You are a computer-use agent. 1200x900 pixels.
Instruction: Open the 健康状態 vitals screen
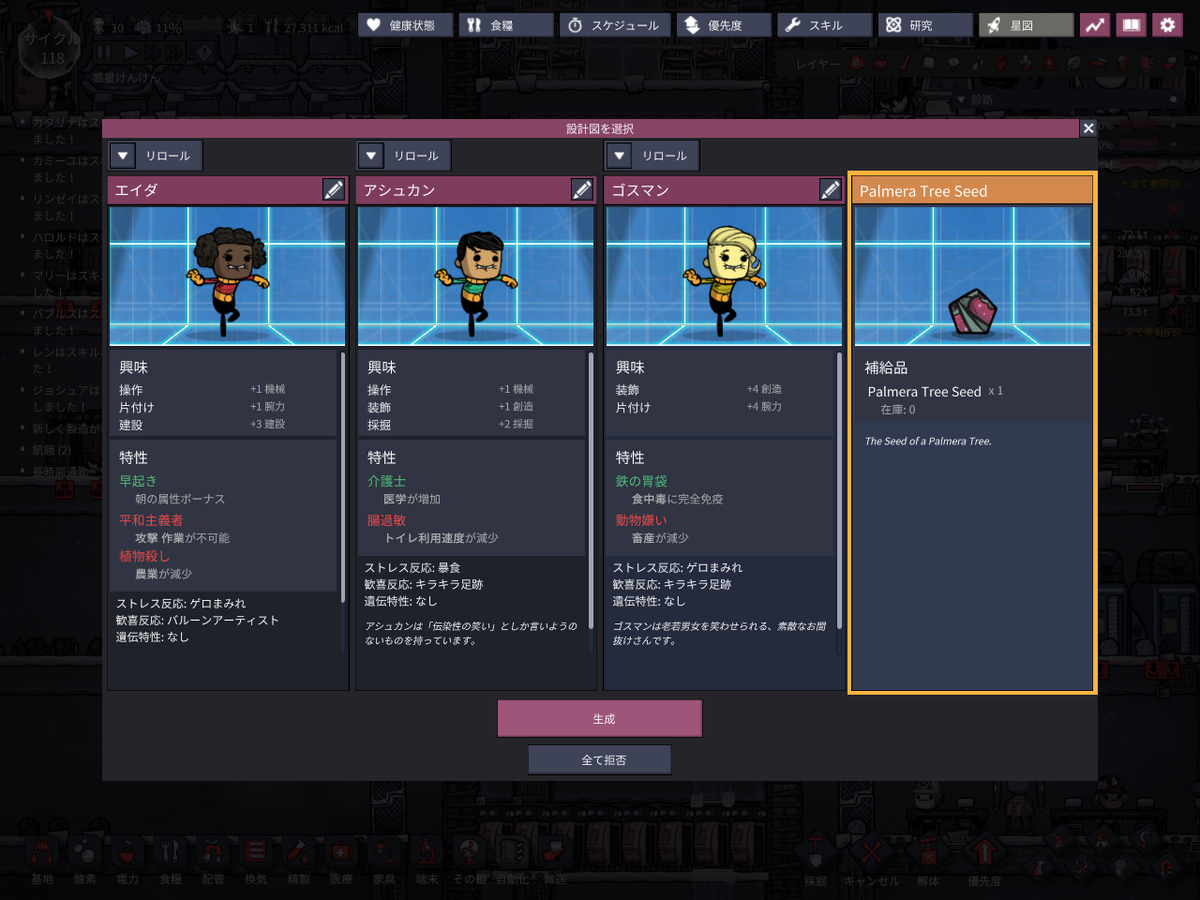[x=405, y=25]
